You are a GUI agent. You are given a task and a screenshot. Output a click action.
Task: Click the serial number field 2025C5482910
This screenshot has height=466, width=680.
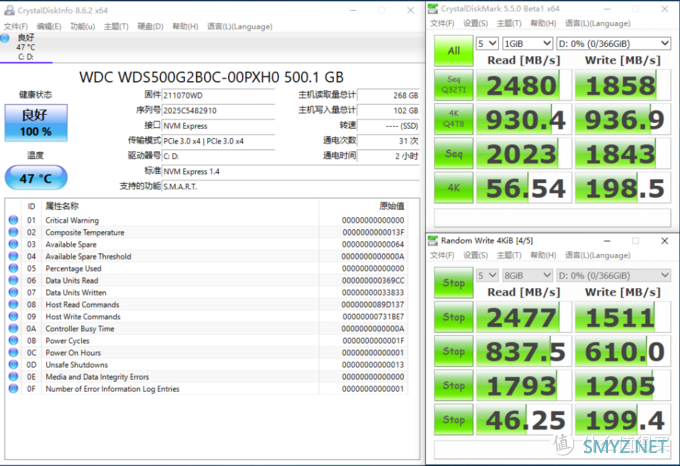[219, 111]
